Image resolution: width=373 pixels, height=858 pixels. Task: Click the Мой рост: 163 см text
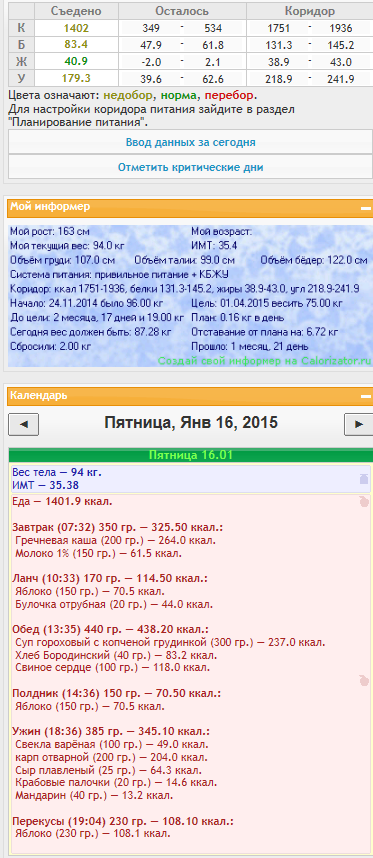point(50,231)
